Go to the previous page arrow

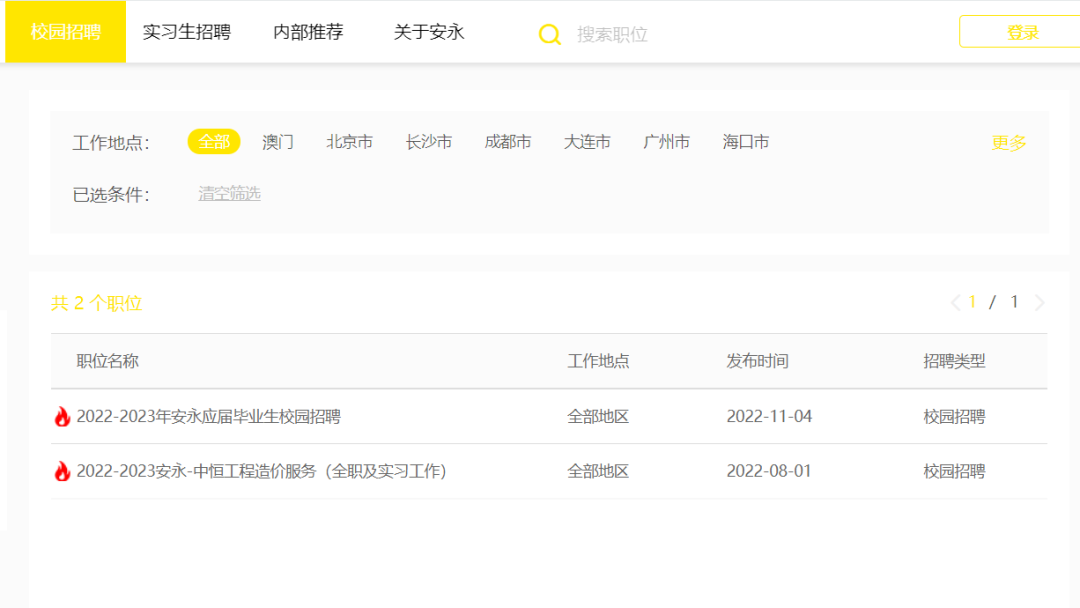click(x=955, y=302)
